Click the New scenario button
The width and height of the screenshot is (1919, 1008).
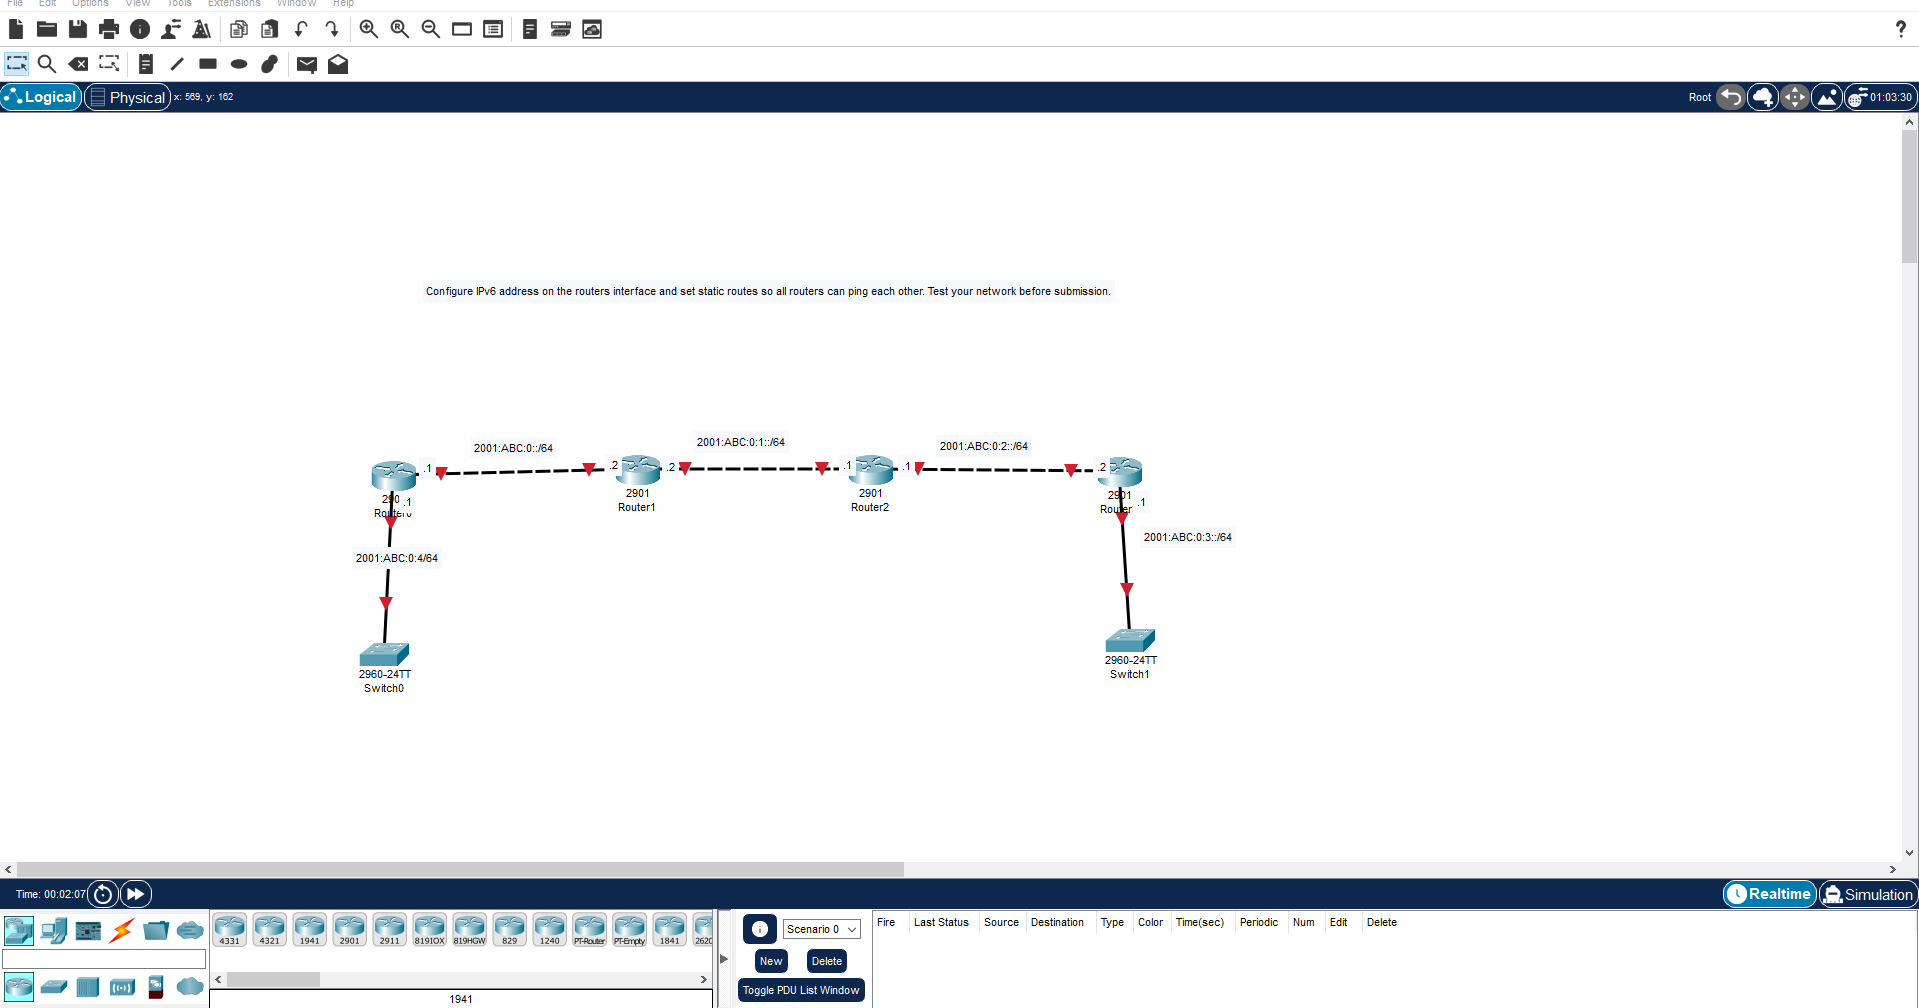(771, 961)
